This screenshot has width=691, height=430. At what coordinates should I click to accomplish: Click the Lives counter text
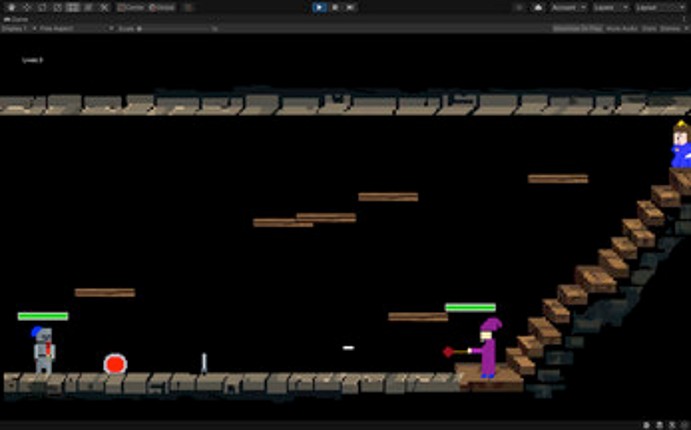(x=33, y=60)
